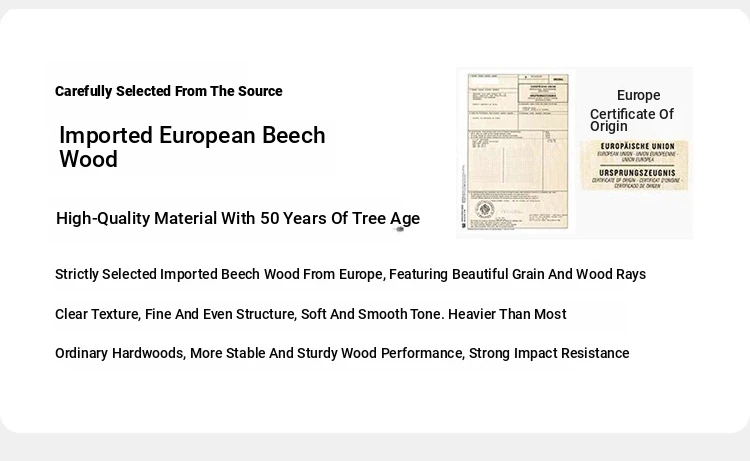Click the words 'Heavier Than Most'
The image size is (750, 461).
tap(507, 314)
